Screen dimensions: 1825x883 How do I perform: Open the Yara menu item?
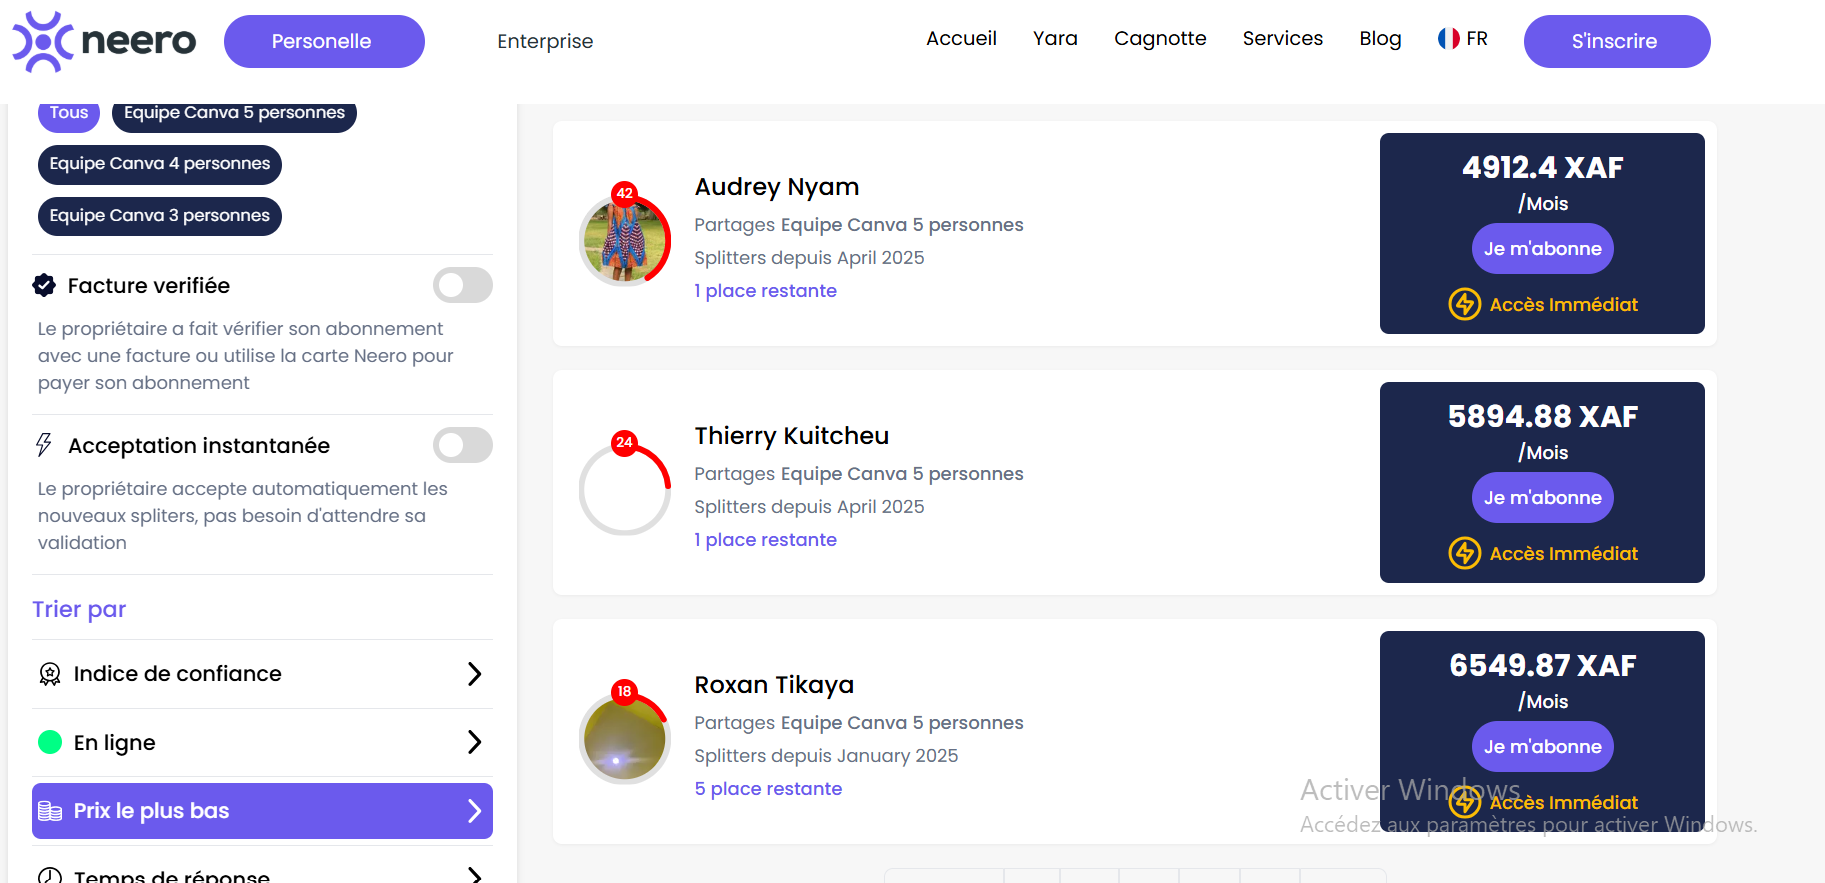tap(1055, 39)
